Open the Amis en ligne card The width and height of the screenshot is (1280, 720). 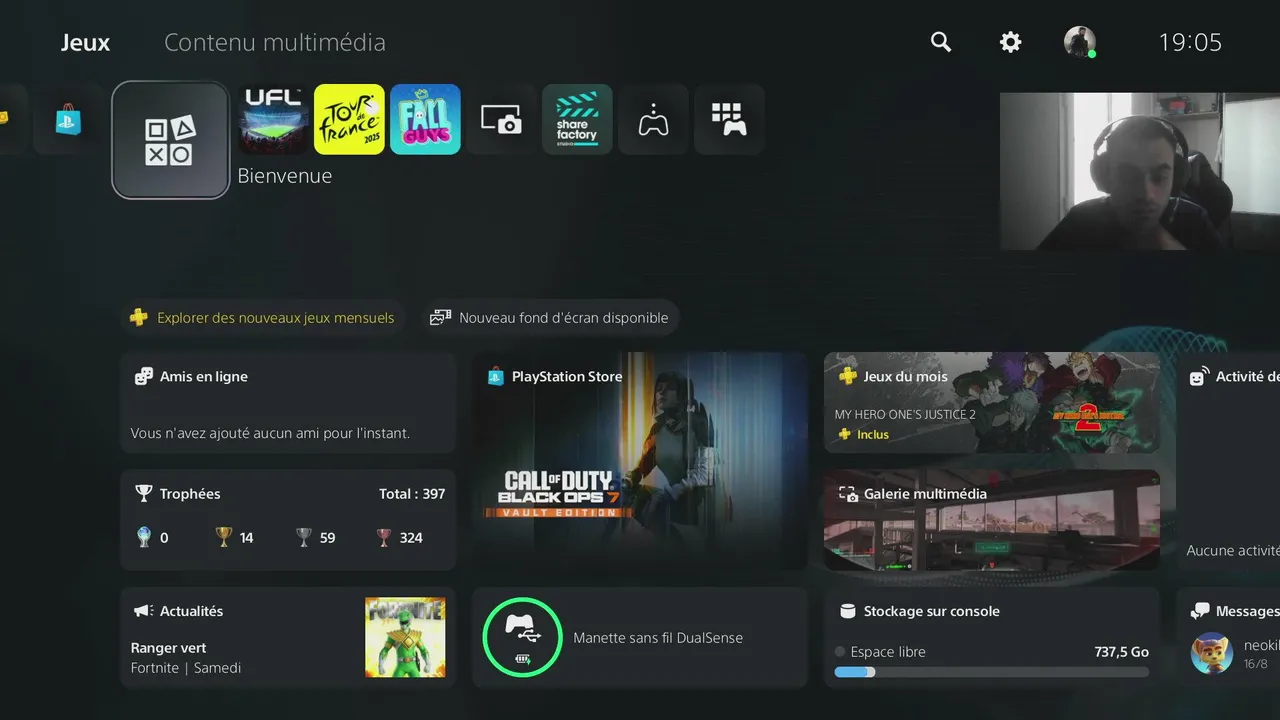coord(288,403)
